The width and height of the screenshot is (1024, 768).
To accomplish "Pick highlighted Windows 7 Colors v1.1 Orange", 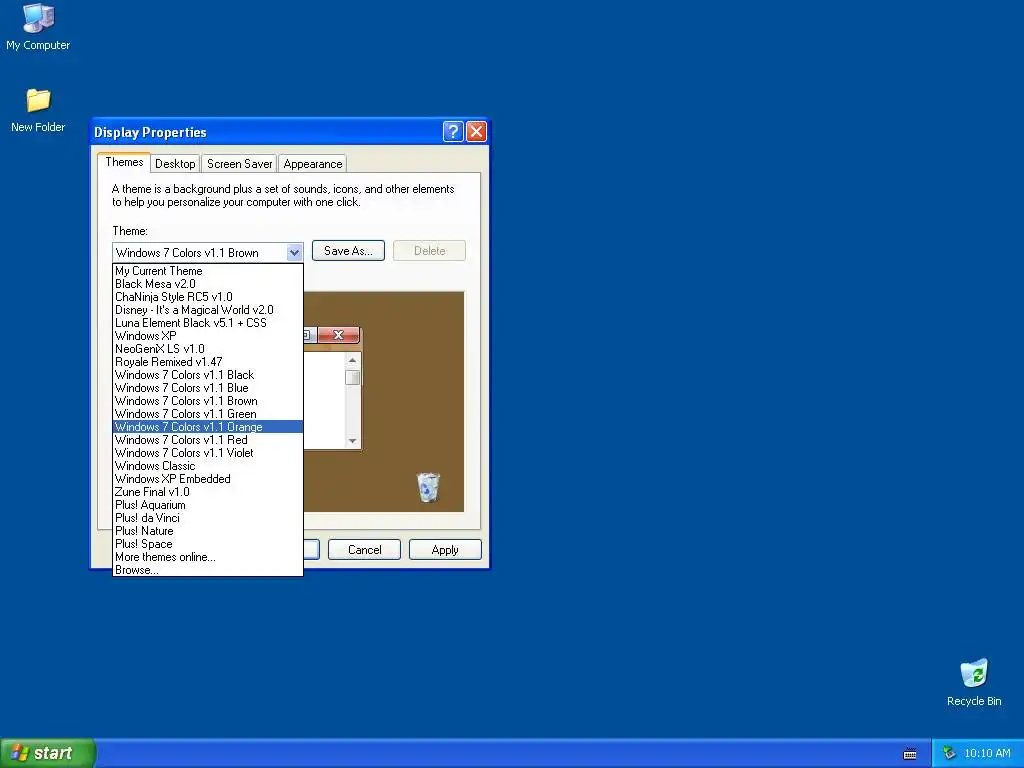I will tap(208, 426).
